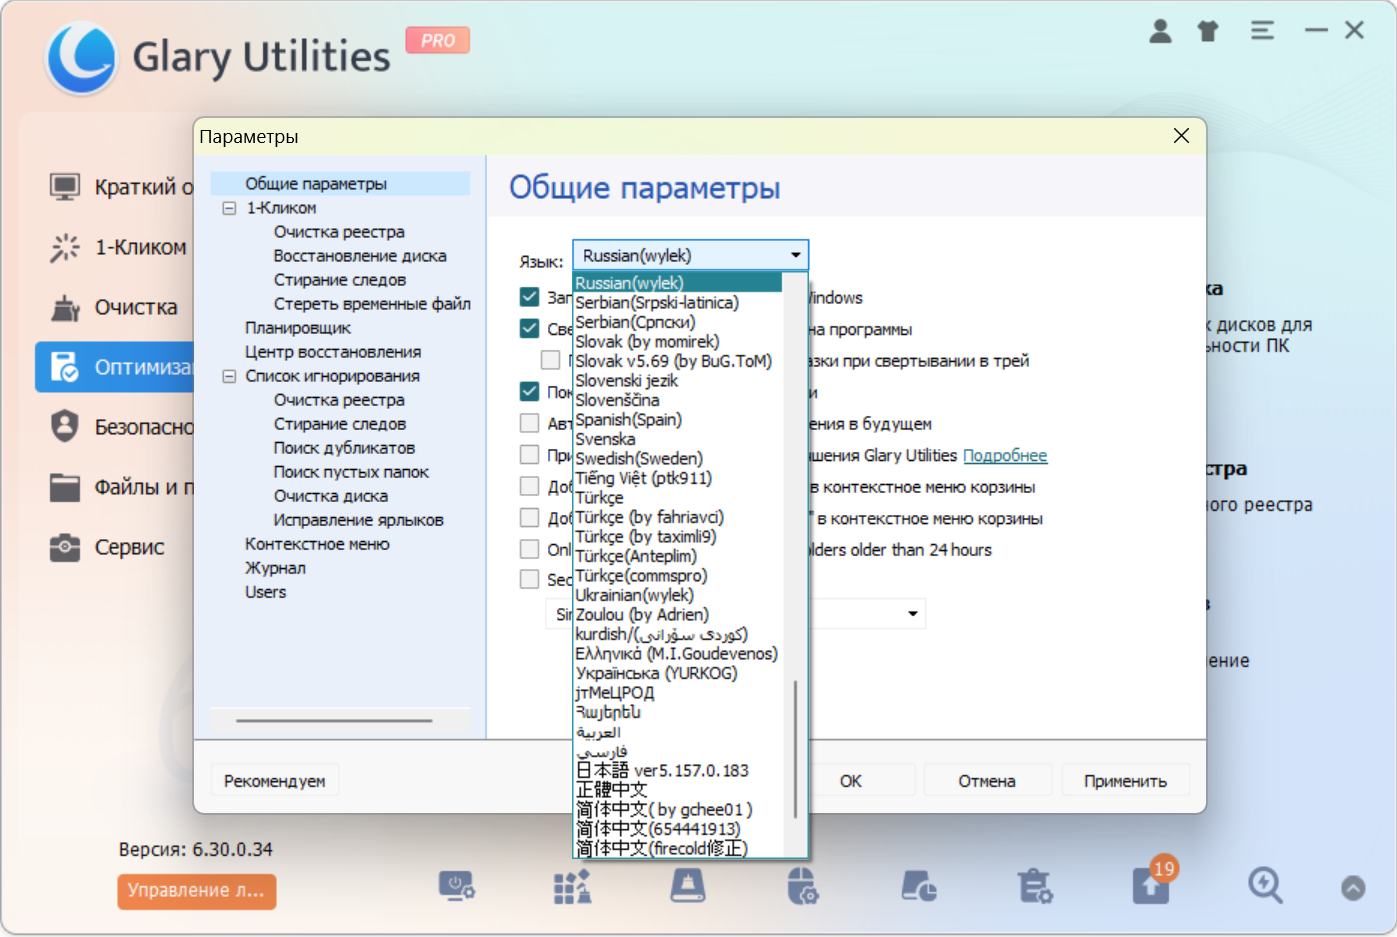Select Планировщик in settings tree

click(298, 328)
